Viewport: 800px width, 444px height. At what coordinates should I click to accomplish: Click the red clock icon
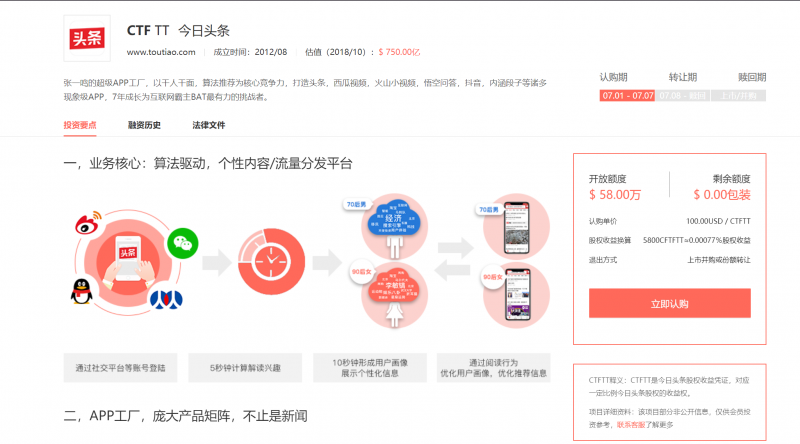(268, 265)
